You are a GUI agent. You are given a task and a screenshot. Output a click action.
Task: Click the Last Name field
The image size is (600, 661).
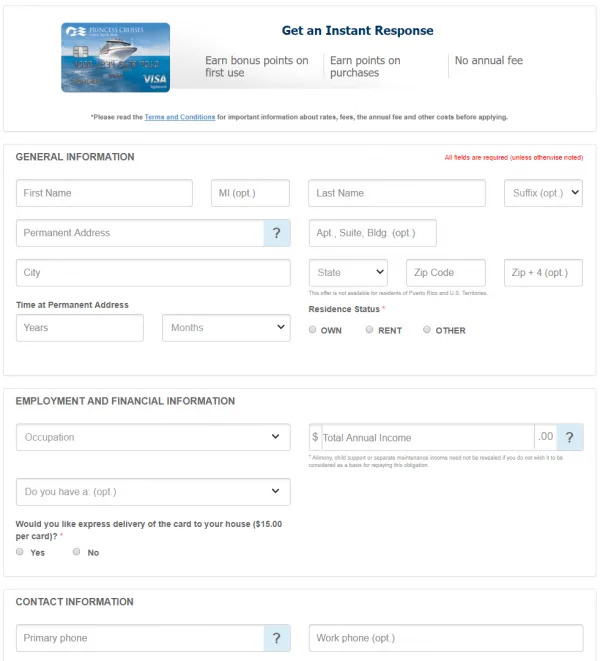pos(396,193)
